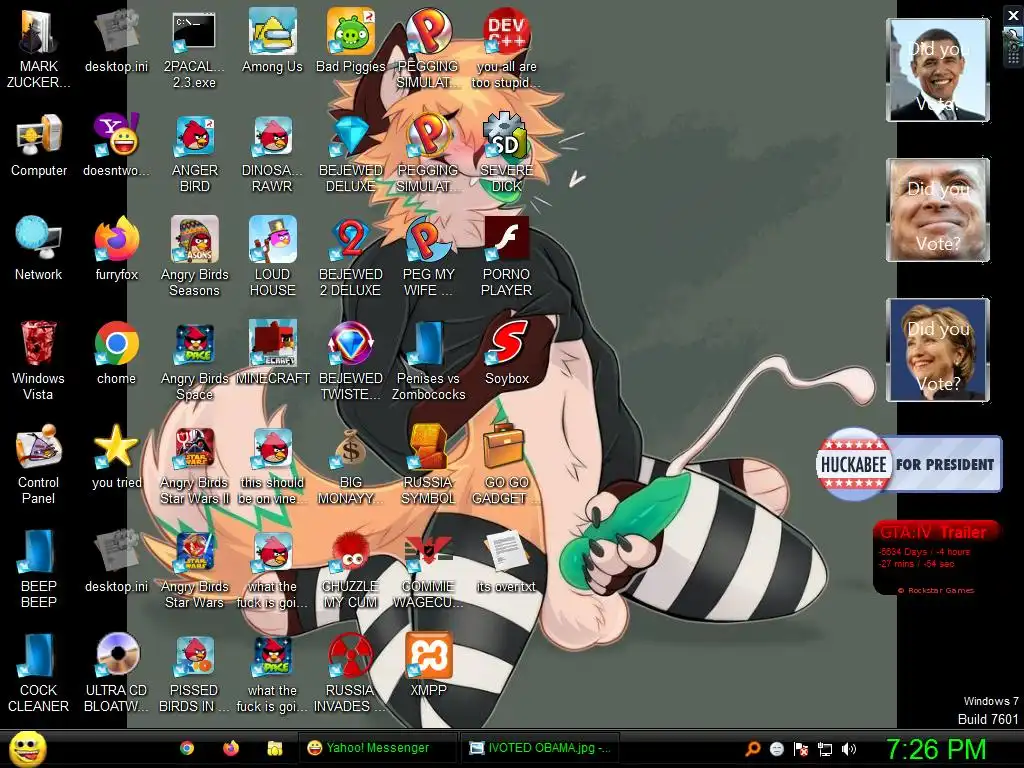The height and width of the screenshot is (768, 1024).
Task: Select the ANGER BIRD shortcut
Action: (194, 153)
